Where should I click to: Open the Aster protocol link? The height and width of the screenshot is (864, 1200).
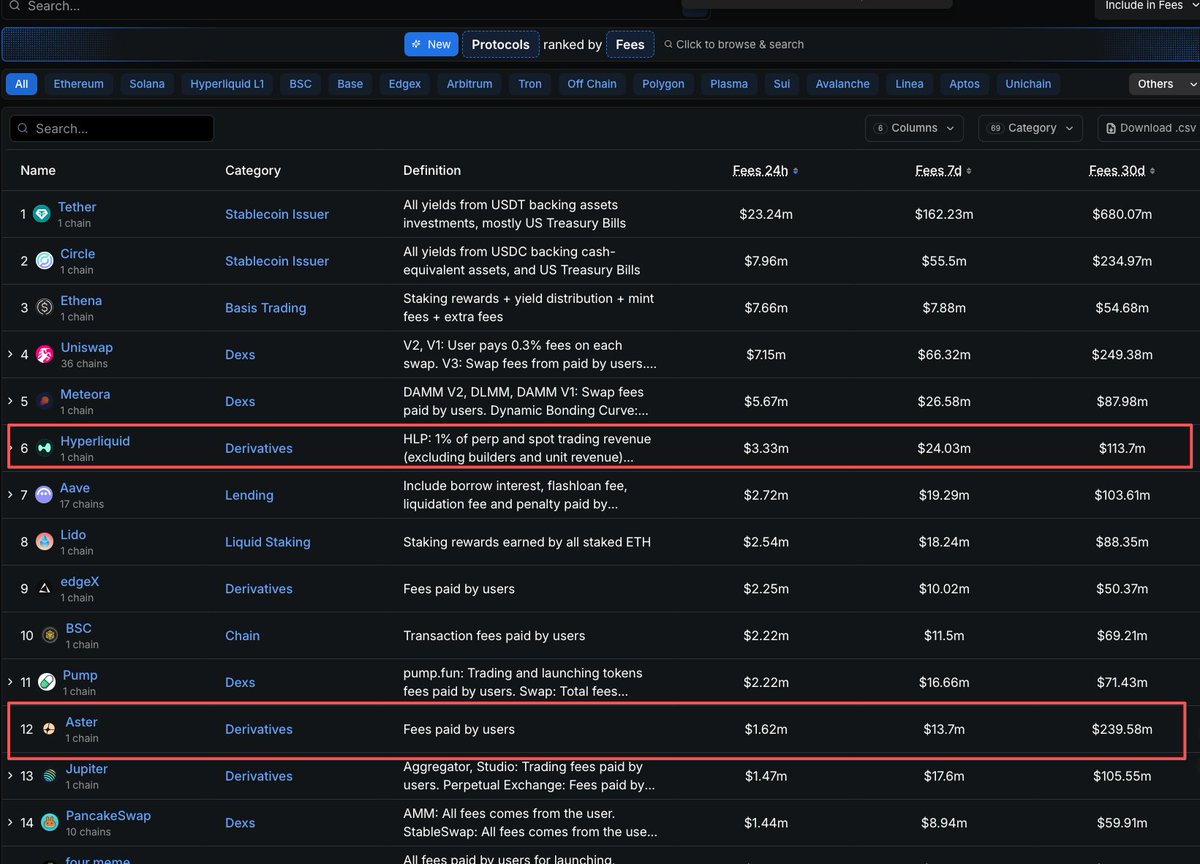tap(81, 722)
